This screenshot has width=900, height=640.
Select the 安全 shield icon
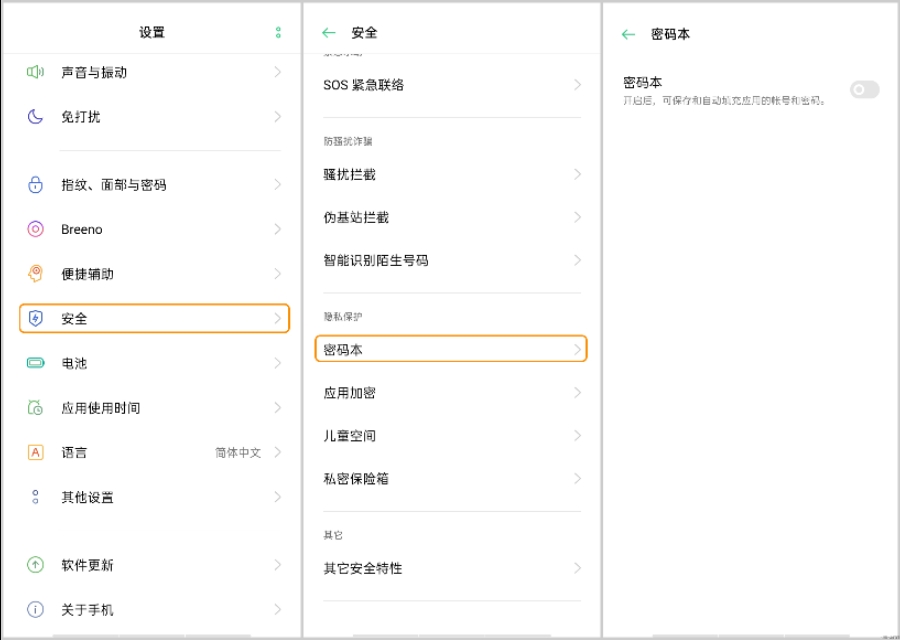[x=35, y=318]
